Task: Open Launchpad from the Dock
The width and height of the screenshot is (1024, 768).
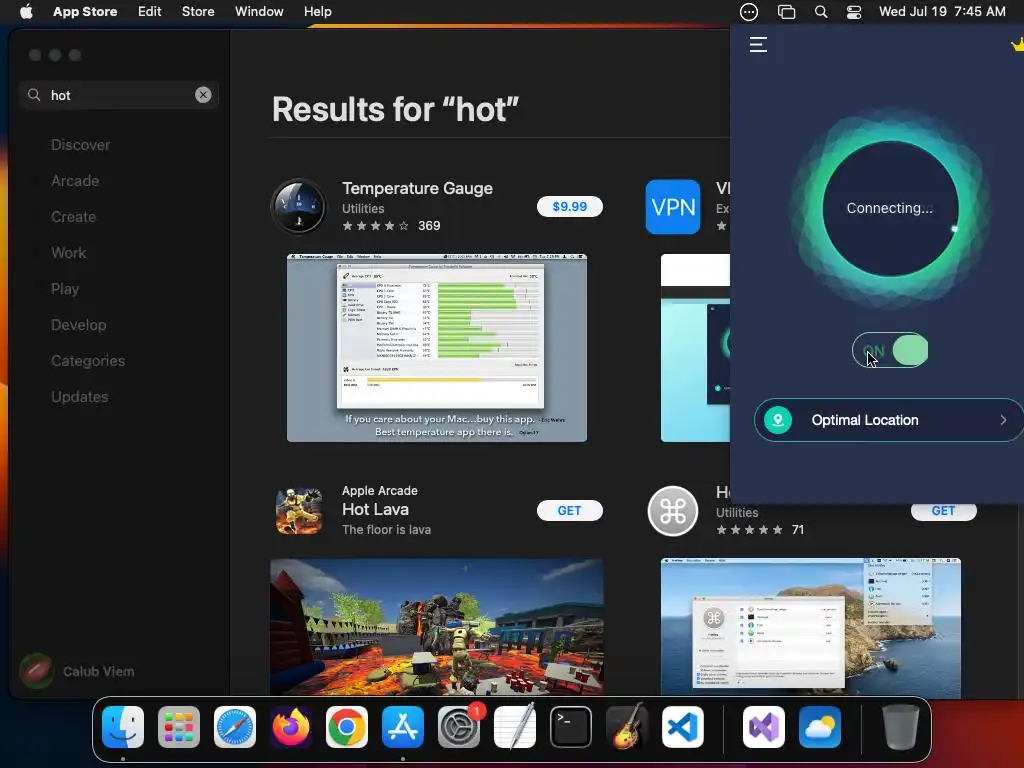Action: coord(179,727)
